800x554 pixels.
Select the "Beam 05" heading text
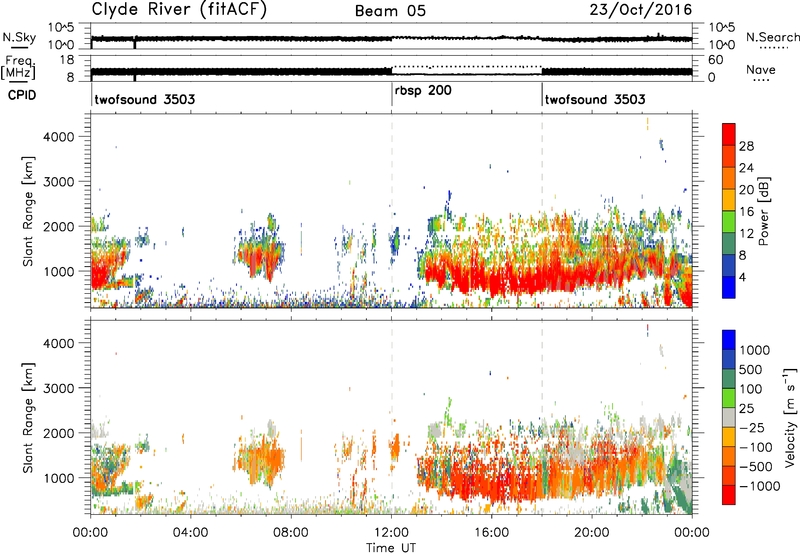(x=390, y=11)
